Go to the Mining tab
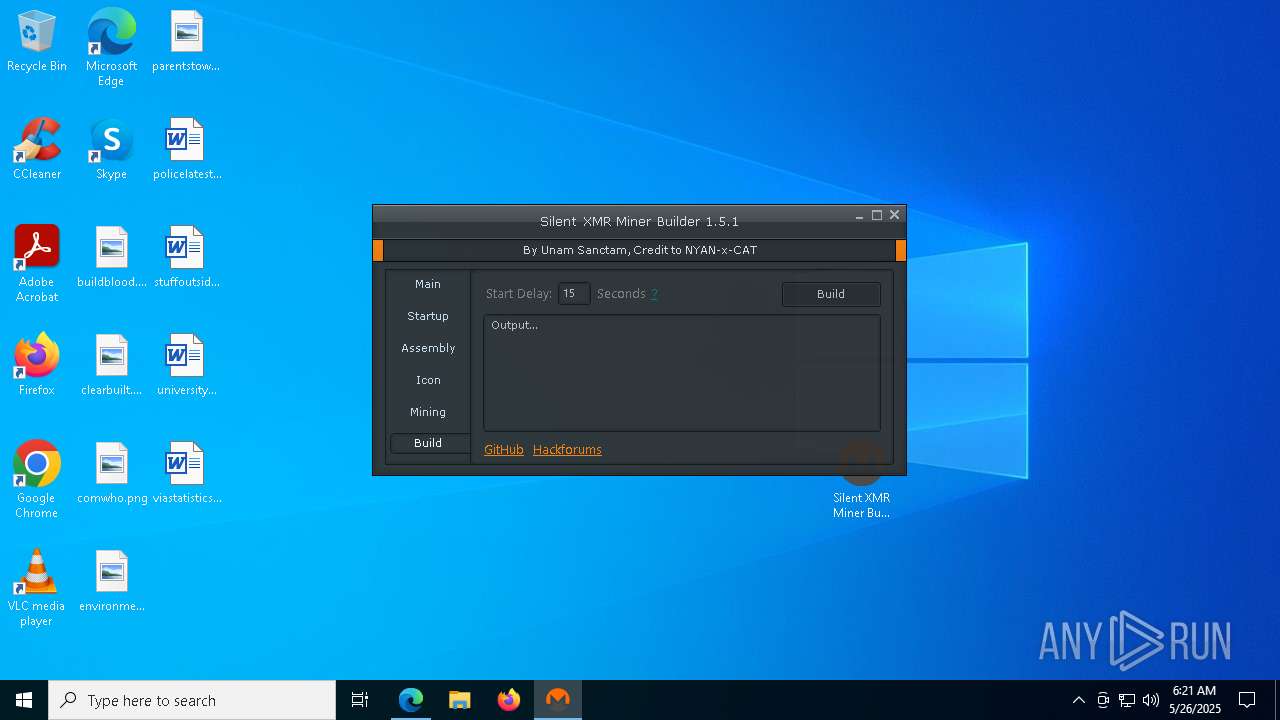Viewport: 1280px width, 720px height. (x=428, y=412)
